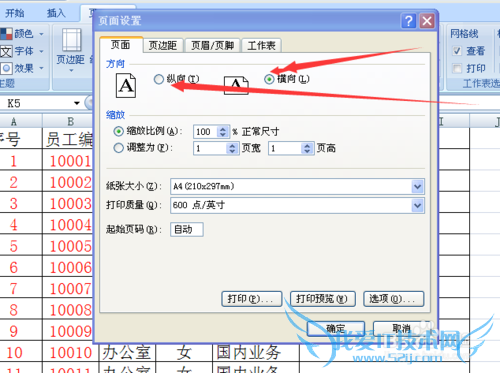Open the 开始 ribbon tab

click(x=14, y=13)
